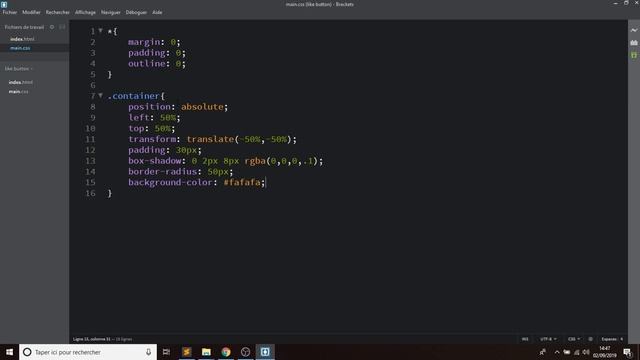Image resolution: width=640 pixels, height=360 pixels.
Task: Click the margin property on line 2
Action: click(x=144, y=42)
